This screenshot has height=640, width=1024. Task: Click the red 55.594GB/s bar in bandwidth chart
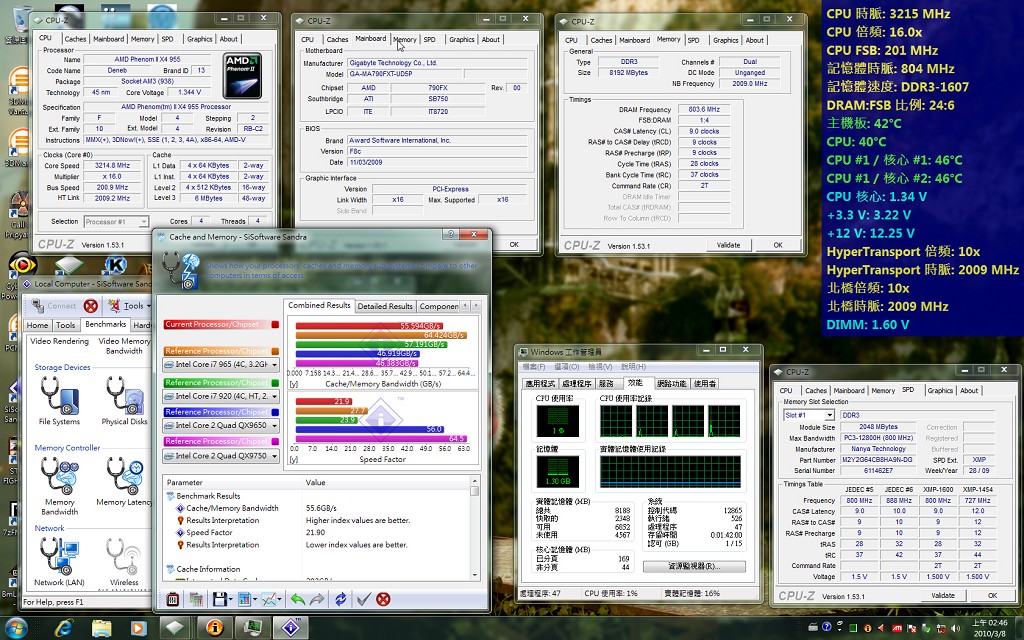pyautogui.click(x=369, y=325)
